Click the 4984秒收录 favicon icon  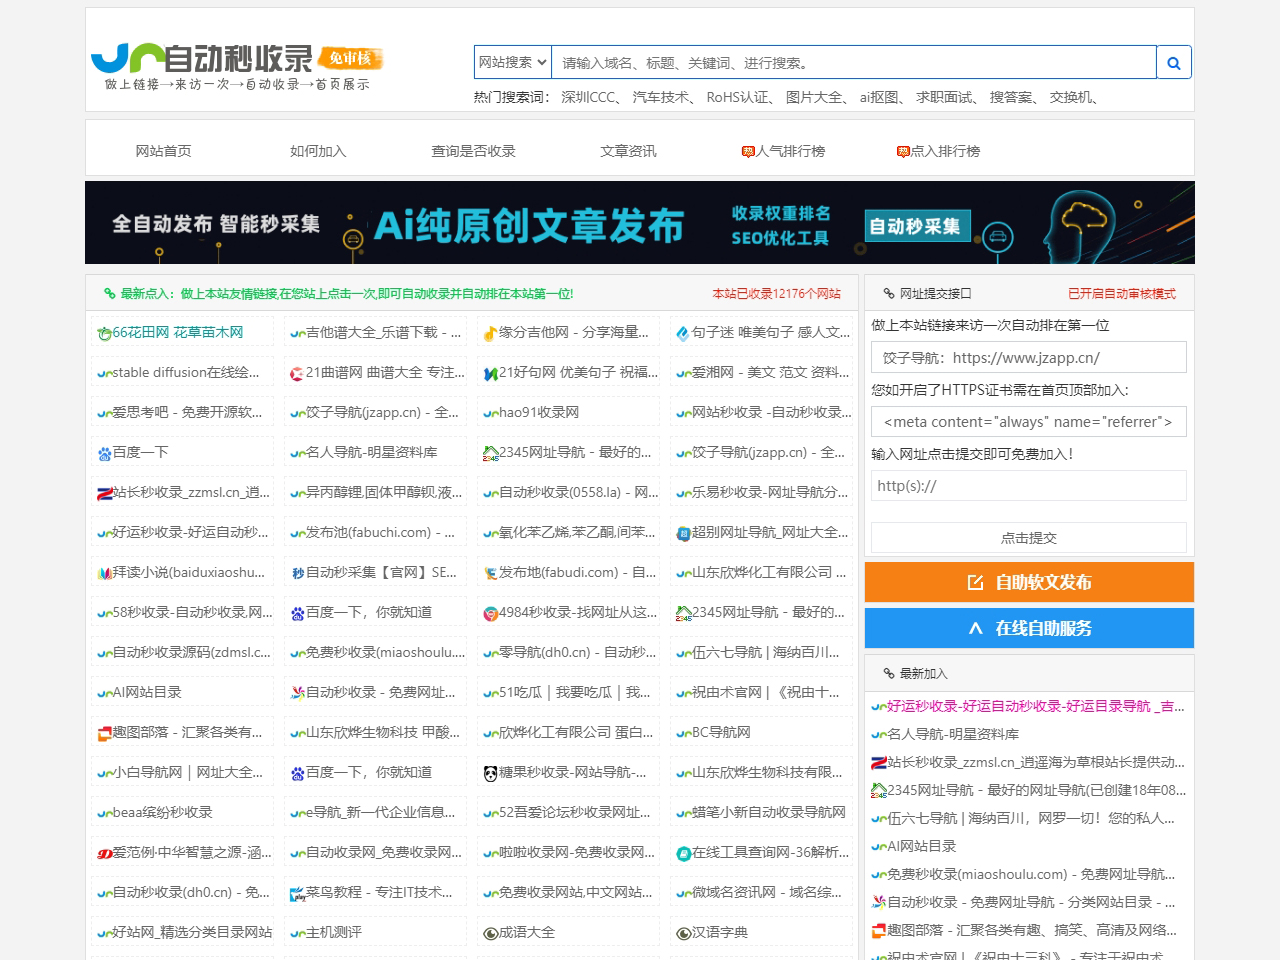coord(490,613)
